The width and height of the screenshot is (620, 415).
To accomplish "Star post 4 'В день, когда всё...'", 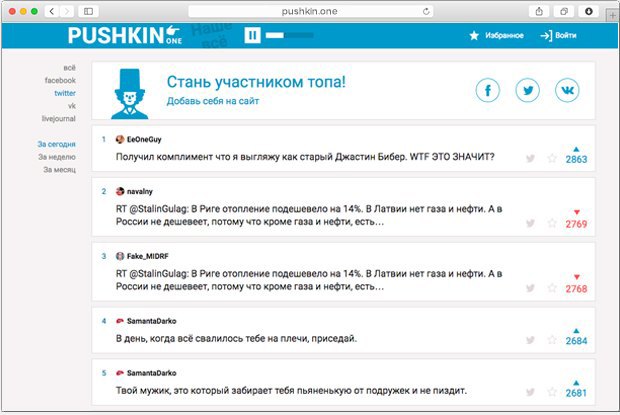I will click(552, 340).
